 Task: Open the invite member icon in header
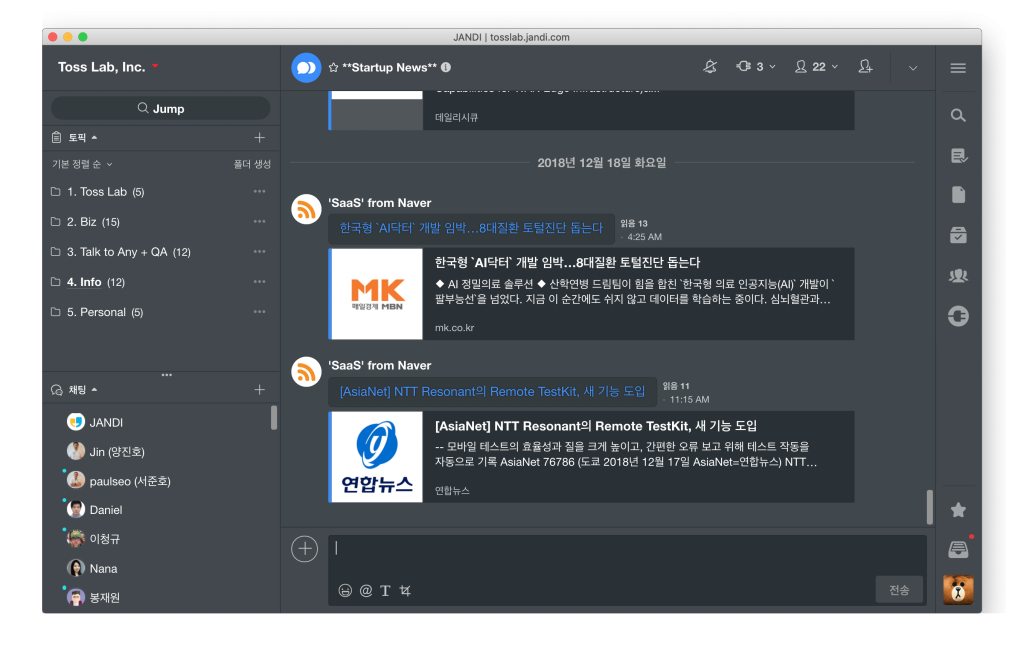click(x=865, y=67)
